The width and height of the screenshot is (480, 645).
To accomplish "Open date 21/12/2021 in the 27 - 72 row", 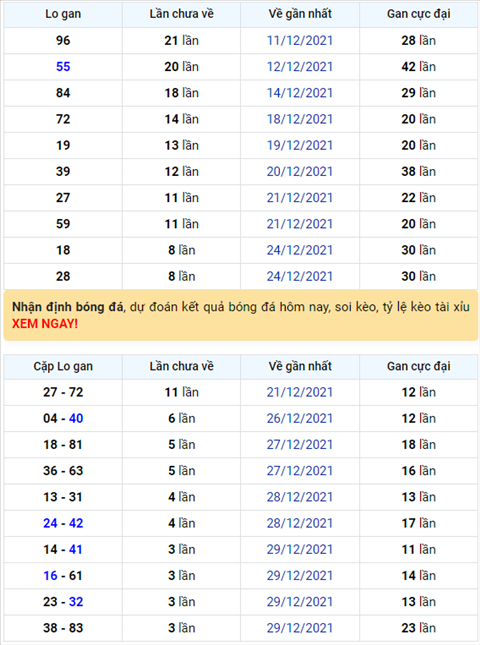I will tap(300, 392).
